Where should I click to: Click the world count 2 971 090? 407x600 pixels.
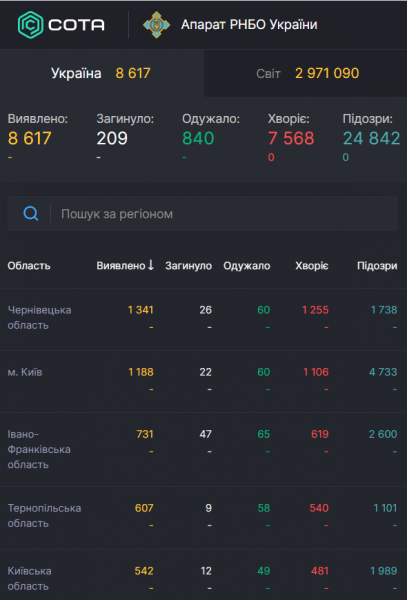click(x=327, y=73)
